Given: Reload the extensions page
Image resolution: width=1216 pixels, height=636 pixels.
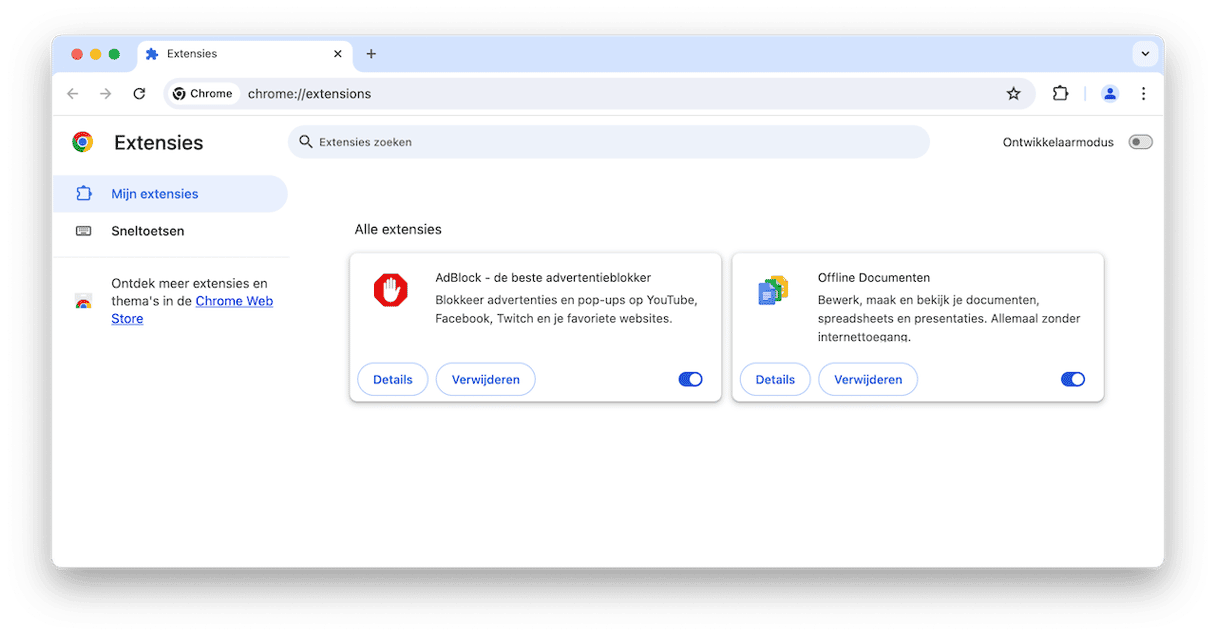Looking at the screenshot, I should click(x=139, y=94).
